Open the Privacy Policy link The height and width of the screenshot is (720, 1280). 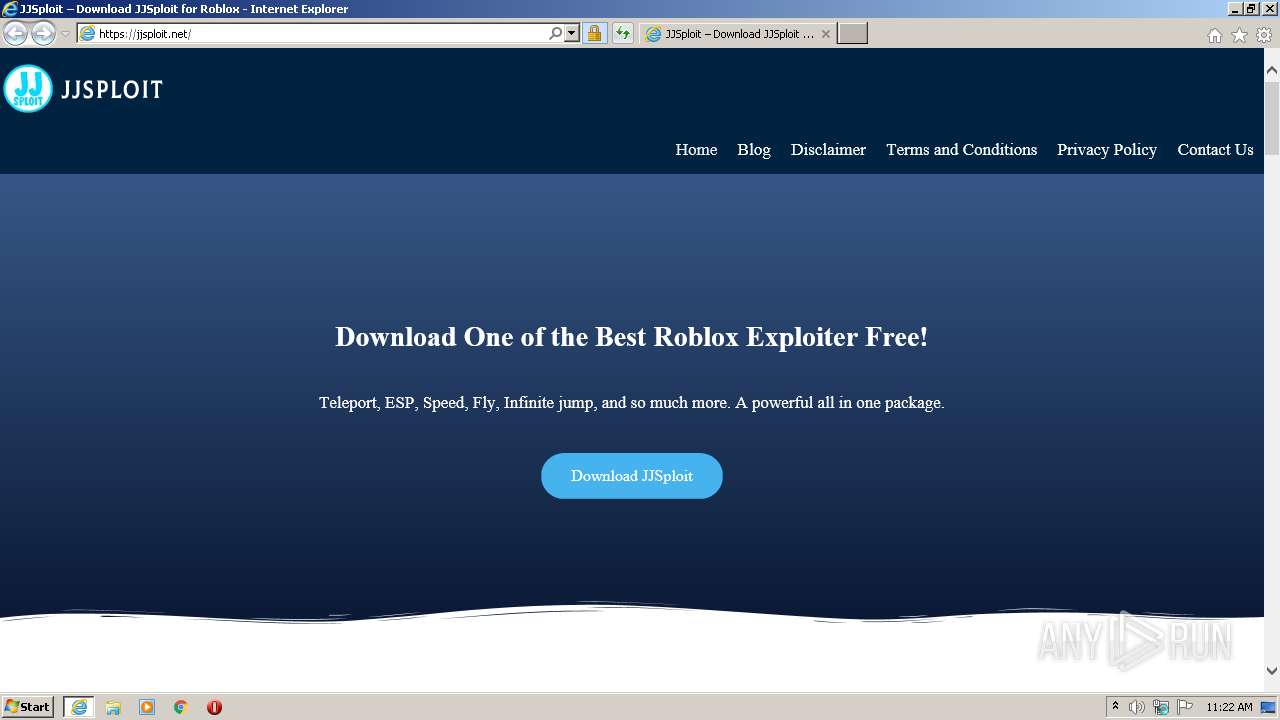coord(1107,149)
